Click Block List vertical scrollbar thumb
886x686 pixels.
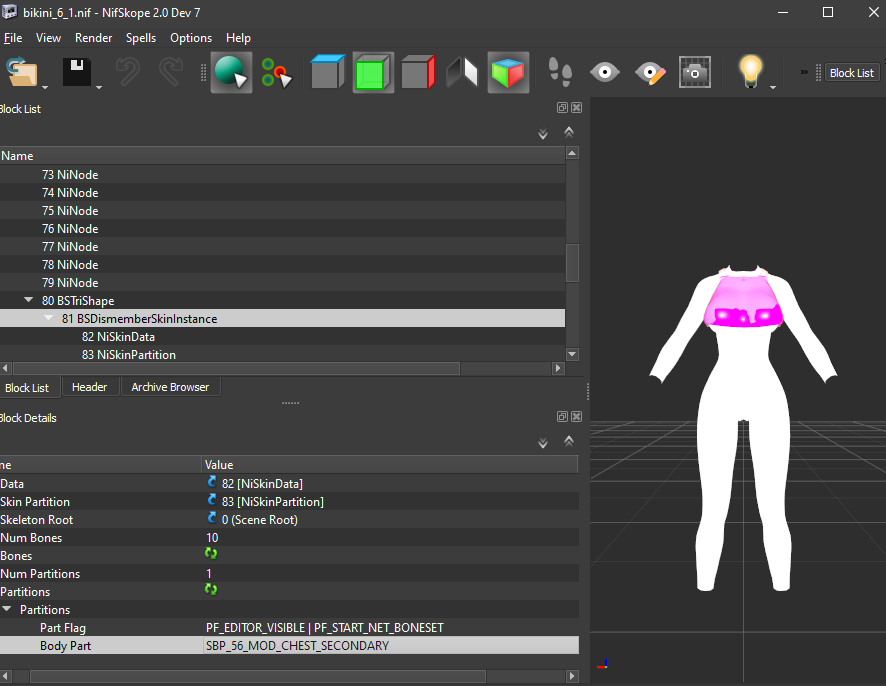pyautogui.click(x=572, y=263)
